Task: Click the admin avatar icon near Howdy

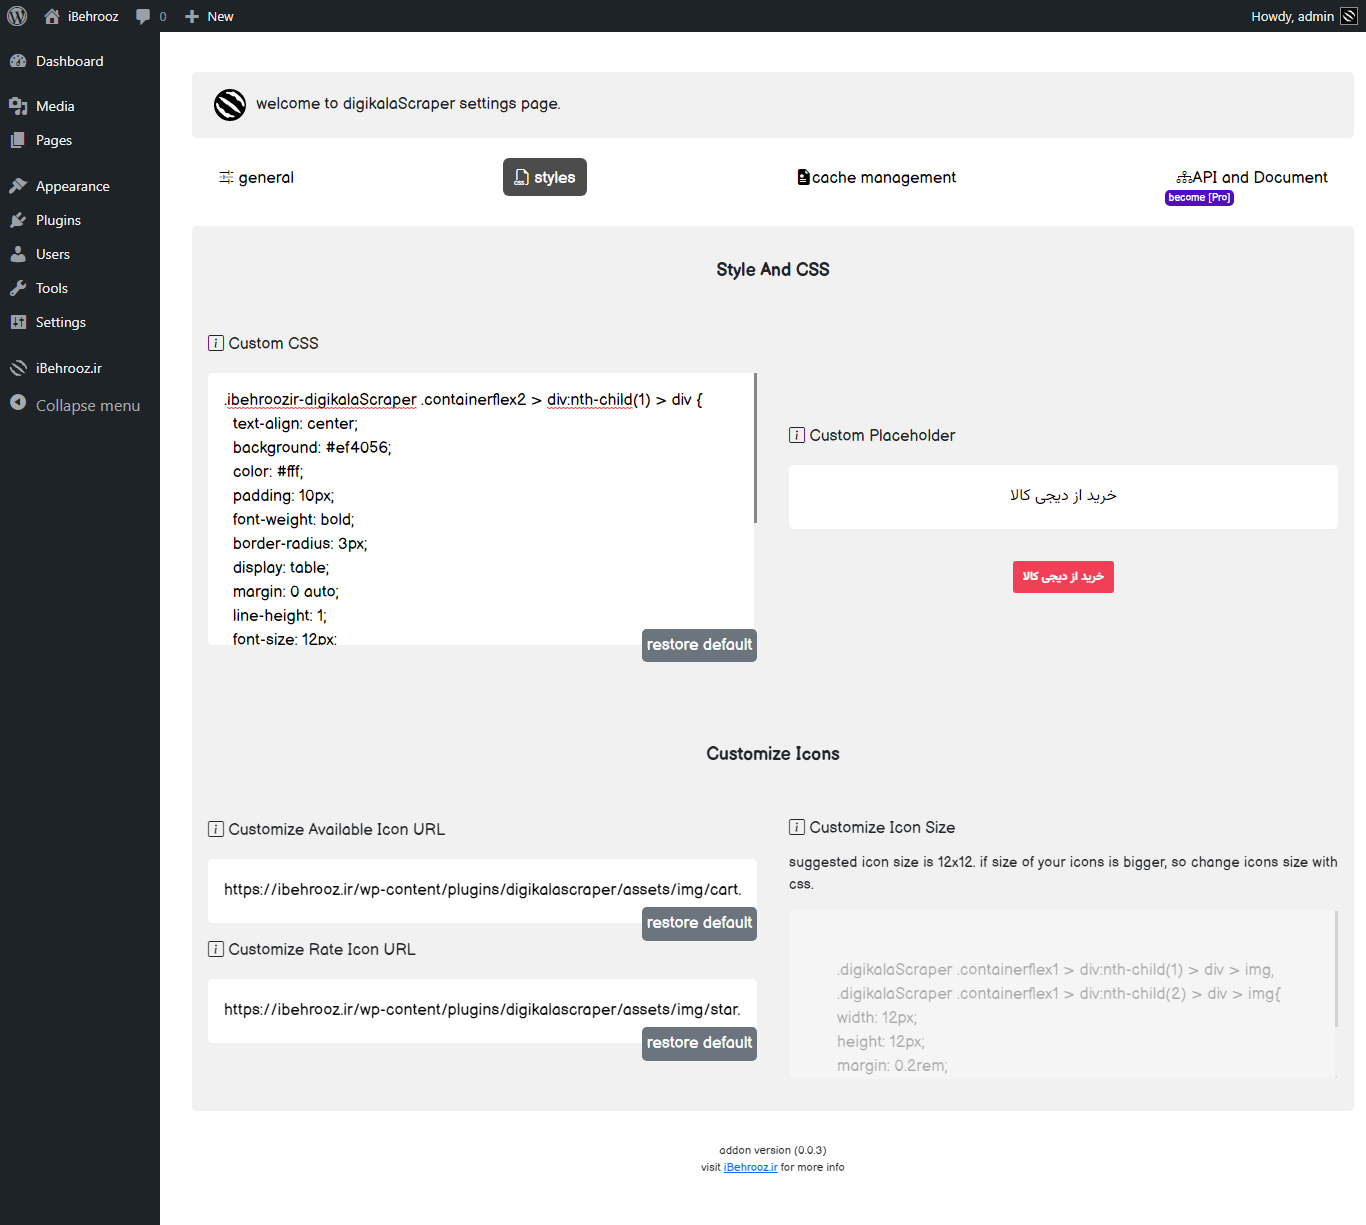Action: (x=1349, y=16)
